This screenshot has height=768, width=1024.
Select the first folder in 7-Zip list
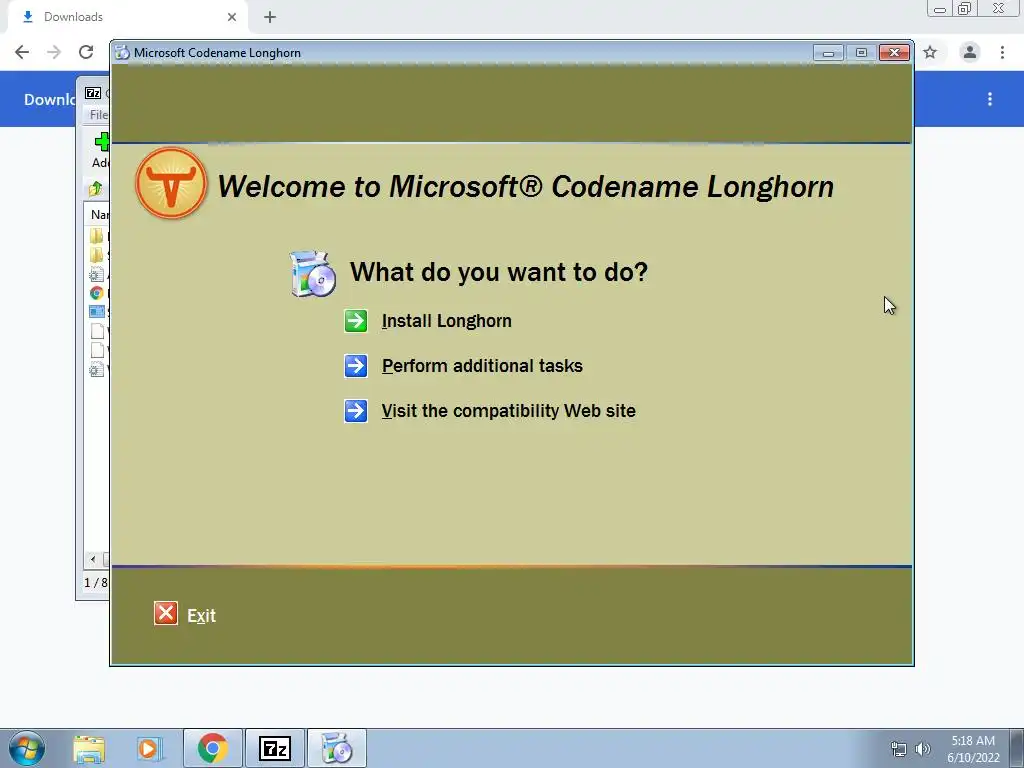click(x=97, y=236)
